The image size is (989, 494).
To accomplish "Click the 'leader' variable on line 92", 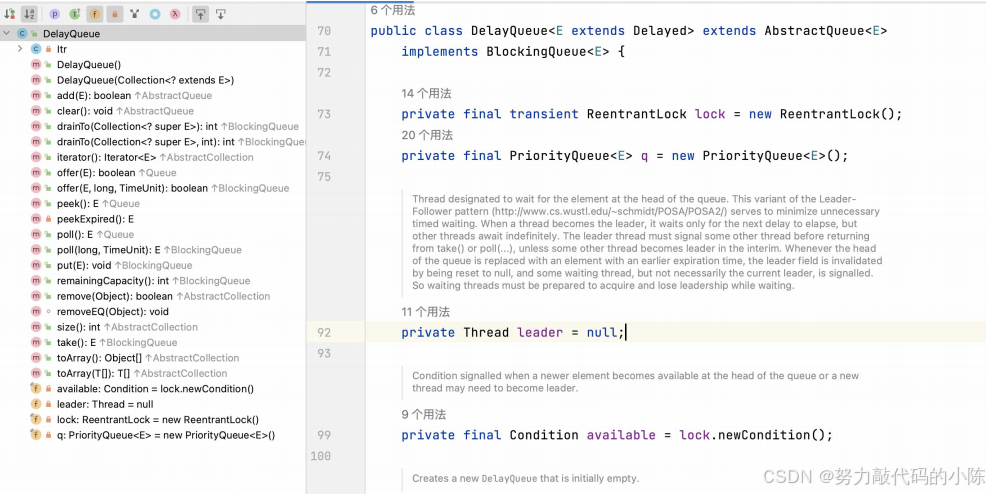I will (x=540, y=332).
